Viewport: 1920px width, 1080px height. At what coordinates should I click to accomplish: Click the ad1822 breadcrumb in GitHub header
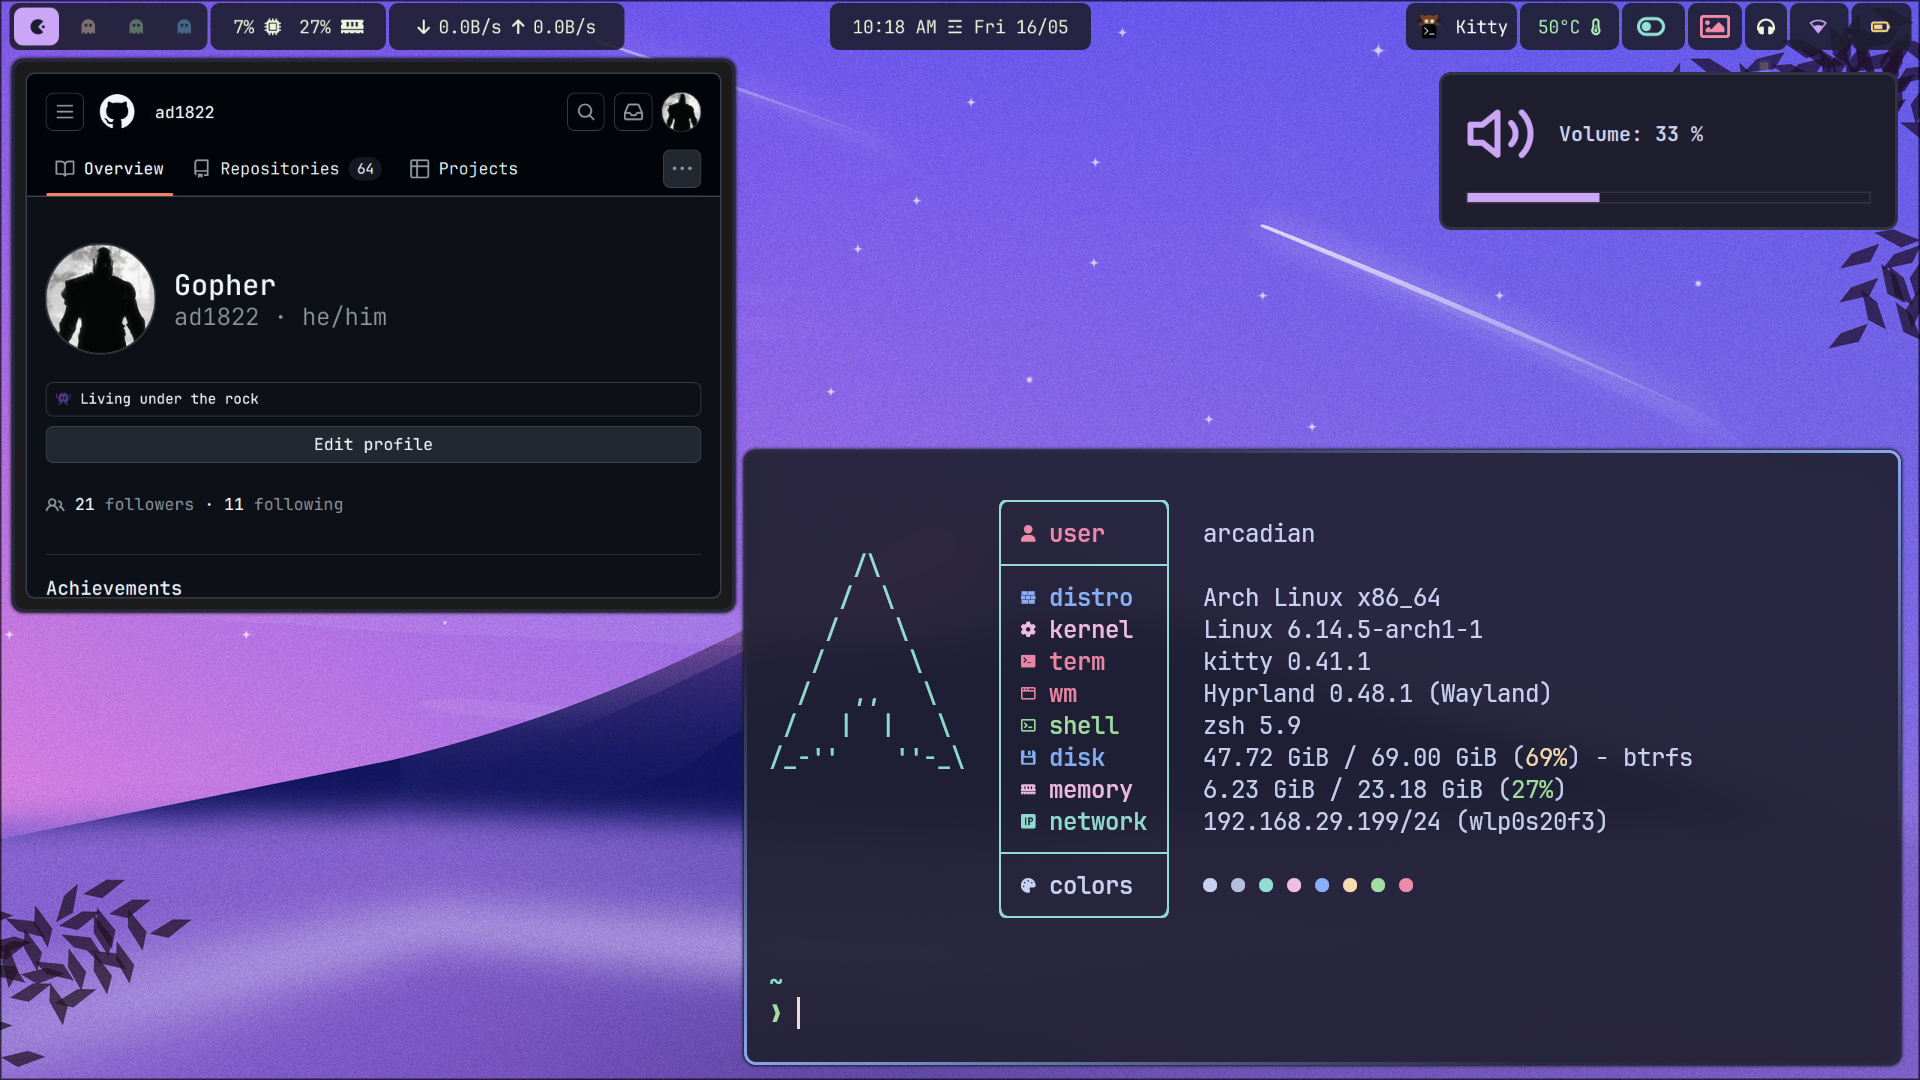(x=185, y=112)
